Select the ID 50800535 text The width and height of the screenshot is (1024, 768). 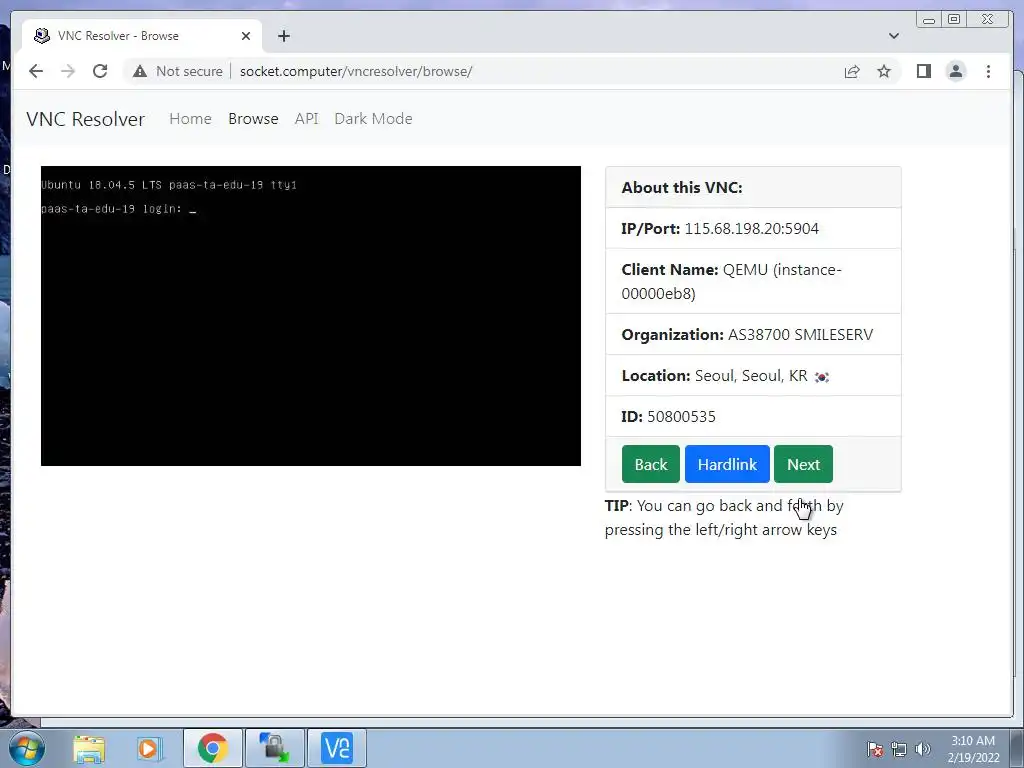pos(669,417)
